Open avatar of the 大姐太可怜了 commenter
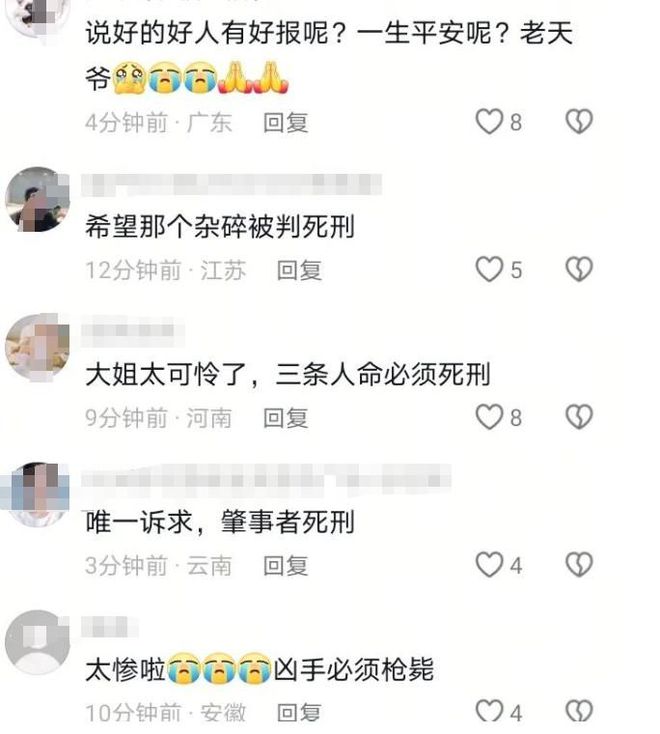Image resolution: width=660 pixels, height=734 pixels. point(37,347)
